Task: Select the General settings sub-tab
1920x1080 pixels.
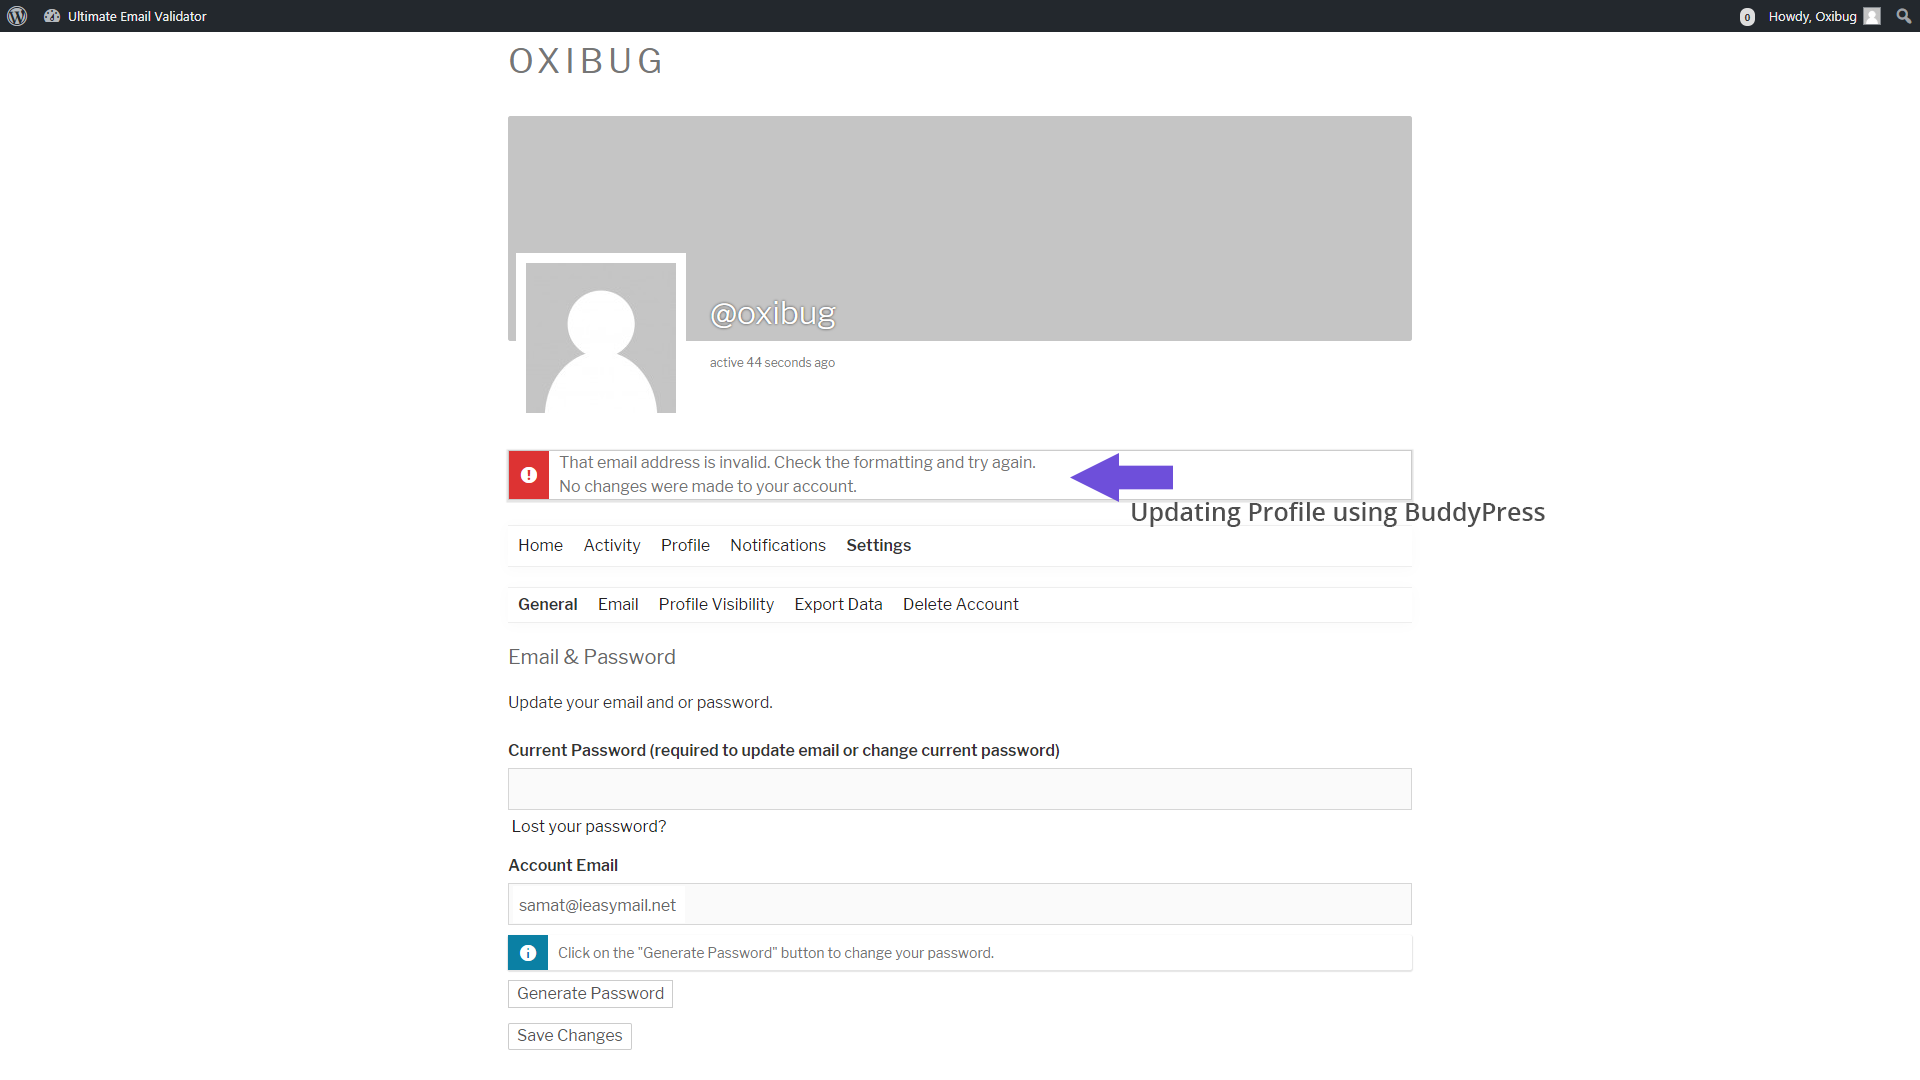Action: click(547, 604)
